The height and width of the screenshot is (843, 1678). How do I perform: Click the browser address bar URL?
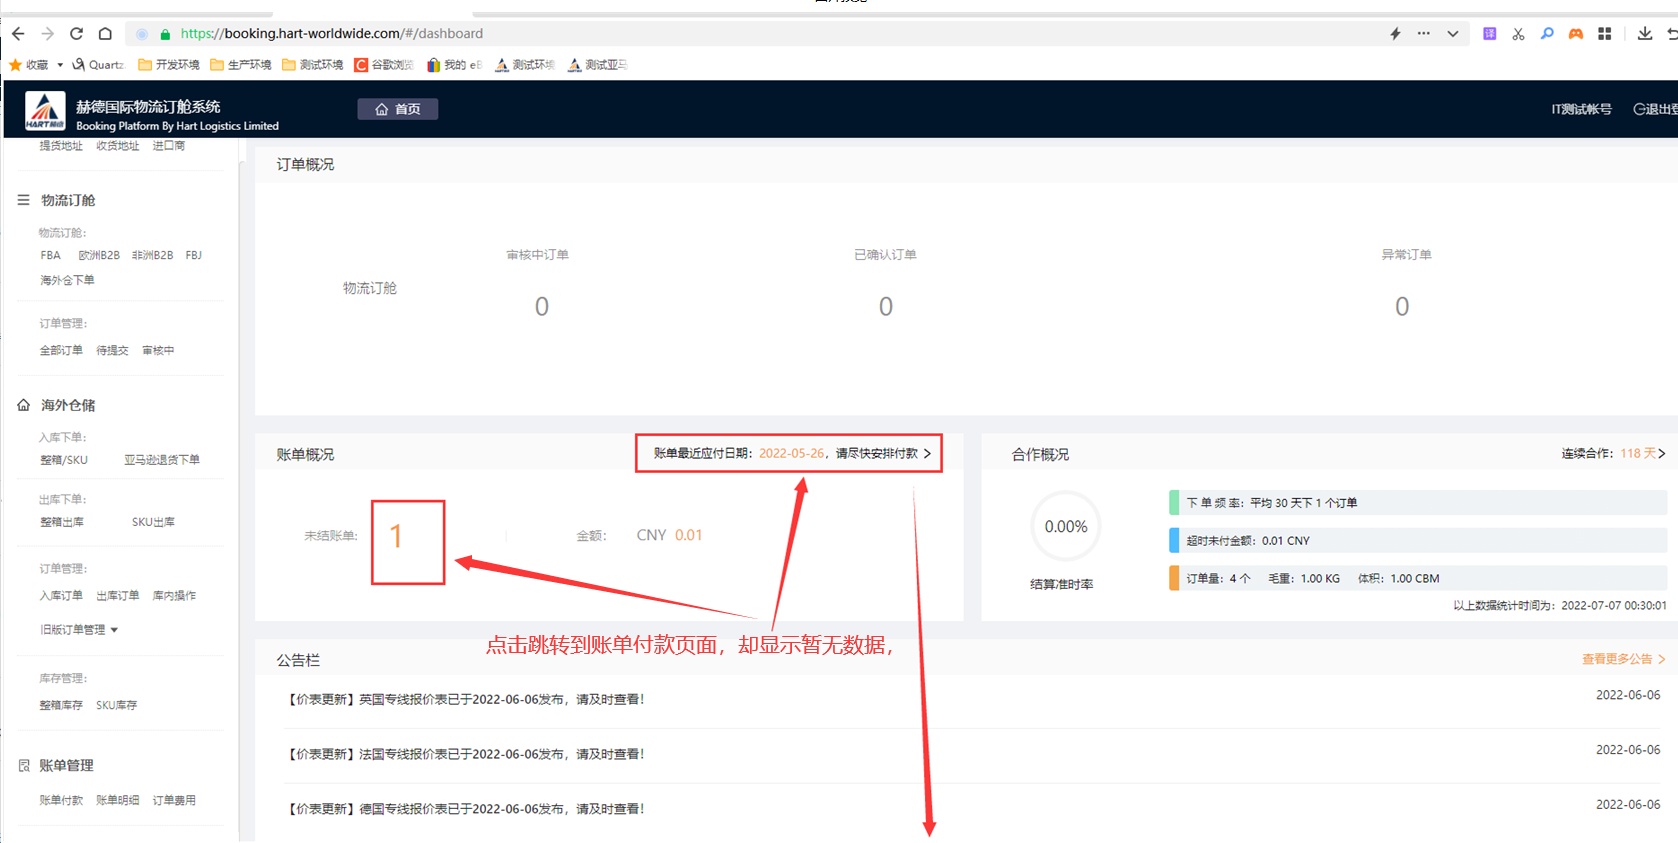pos(331,34)
